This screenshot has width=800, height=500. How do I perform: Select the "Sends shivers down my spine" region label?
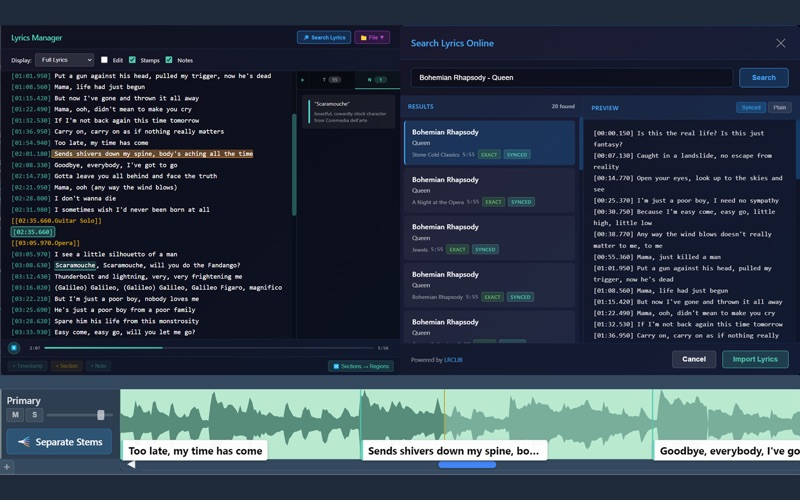454,451
